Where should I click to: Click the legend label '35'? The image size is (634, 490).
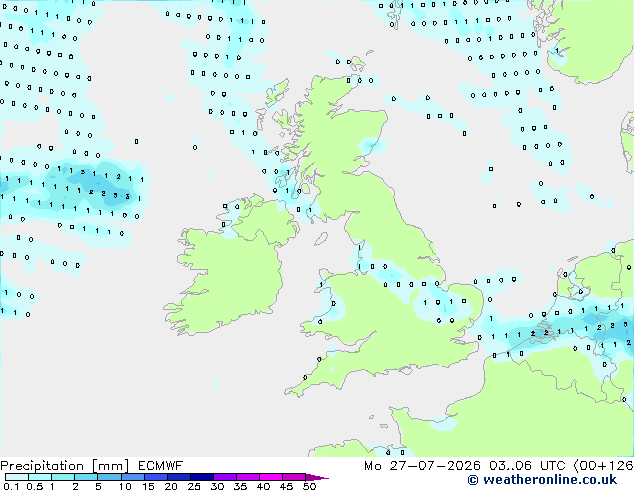click(x=241, y=486)
